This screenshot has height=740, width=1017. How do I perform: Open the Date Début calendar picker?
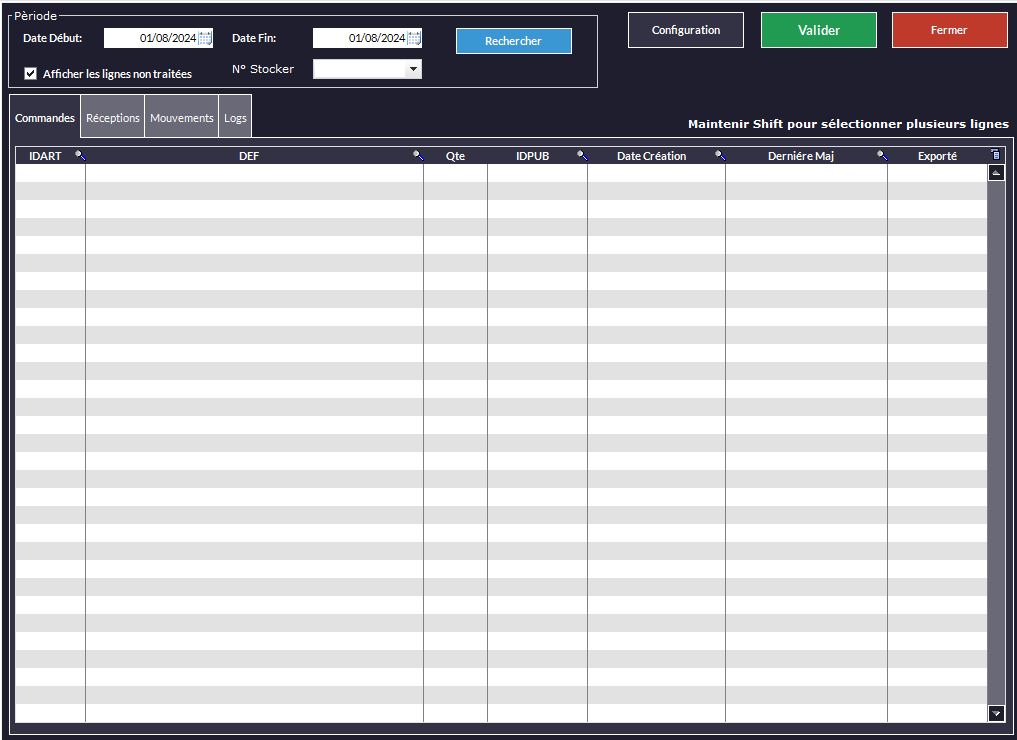click(205, 39)
